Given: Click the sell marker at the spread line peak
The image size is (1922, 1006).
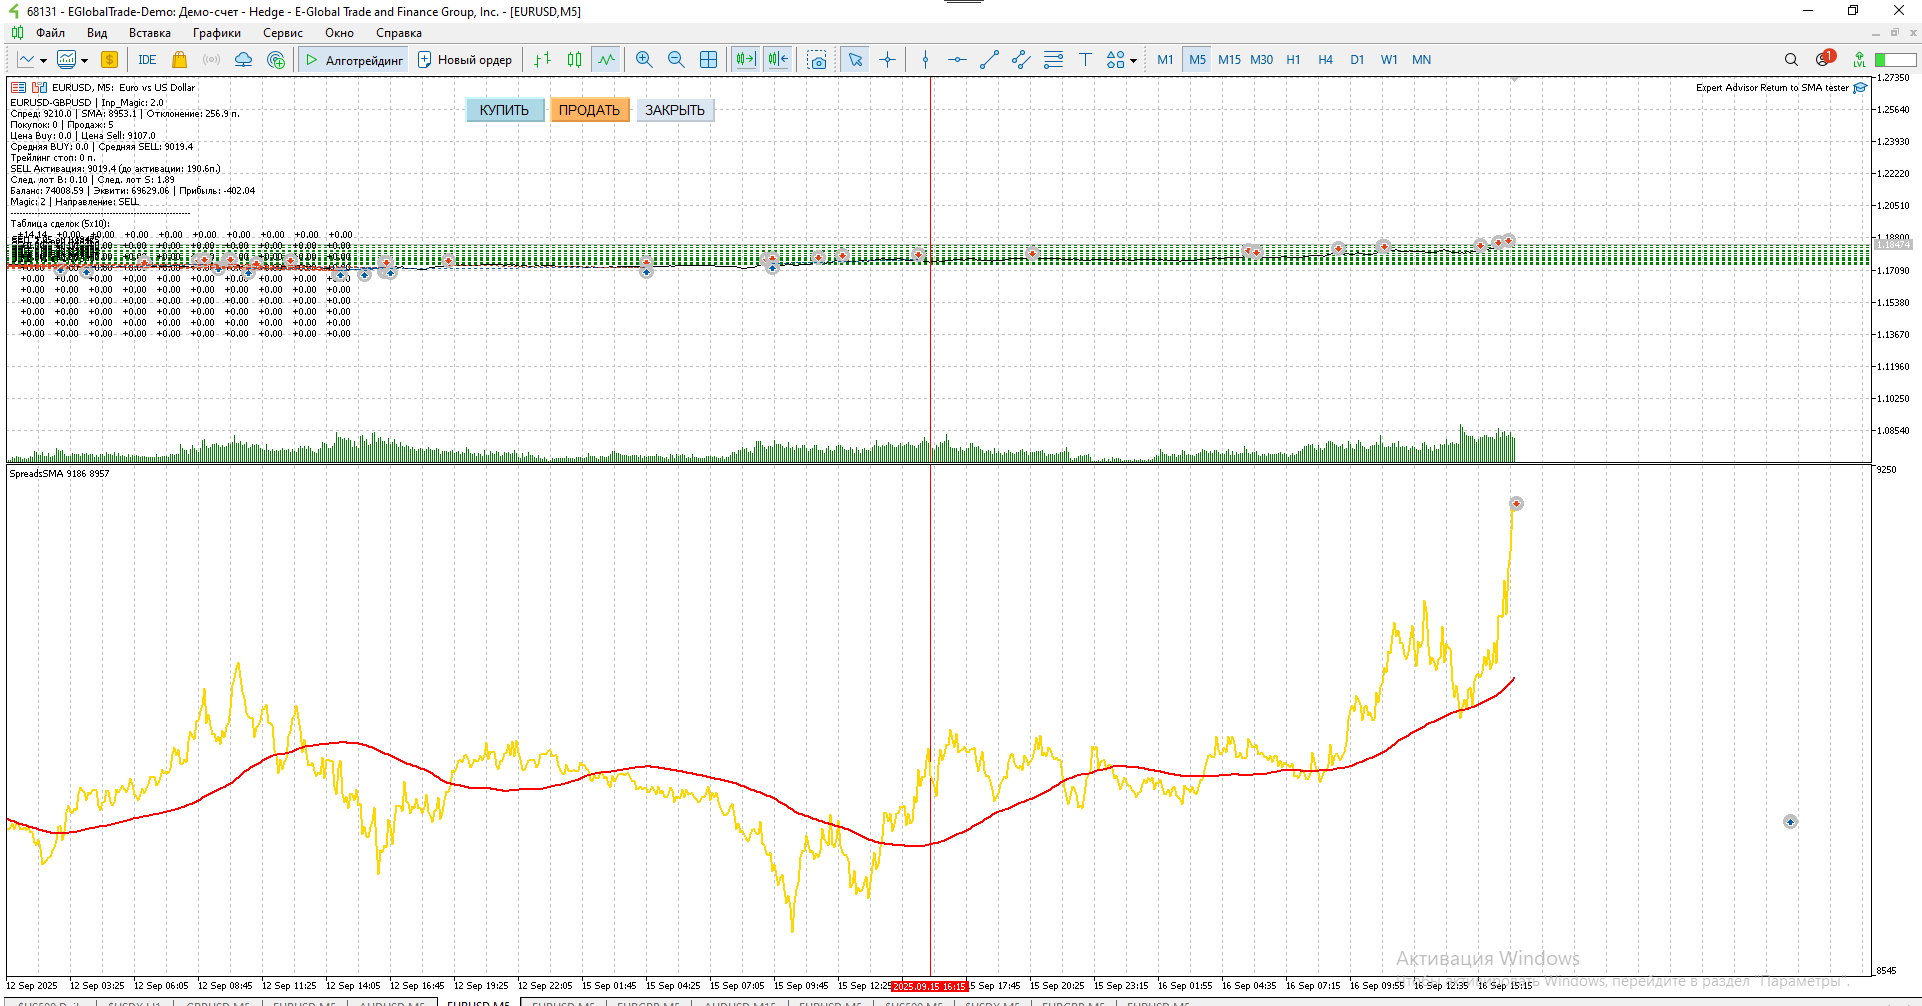Looking at the screenshot, I should tap(1516, 504).
